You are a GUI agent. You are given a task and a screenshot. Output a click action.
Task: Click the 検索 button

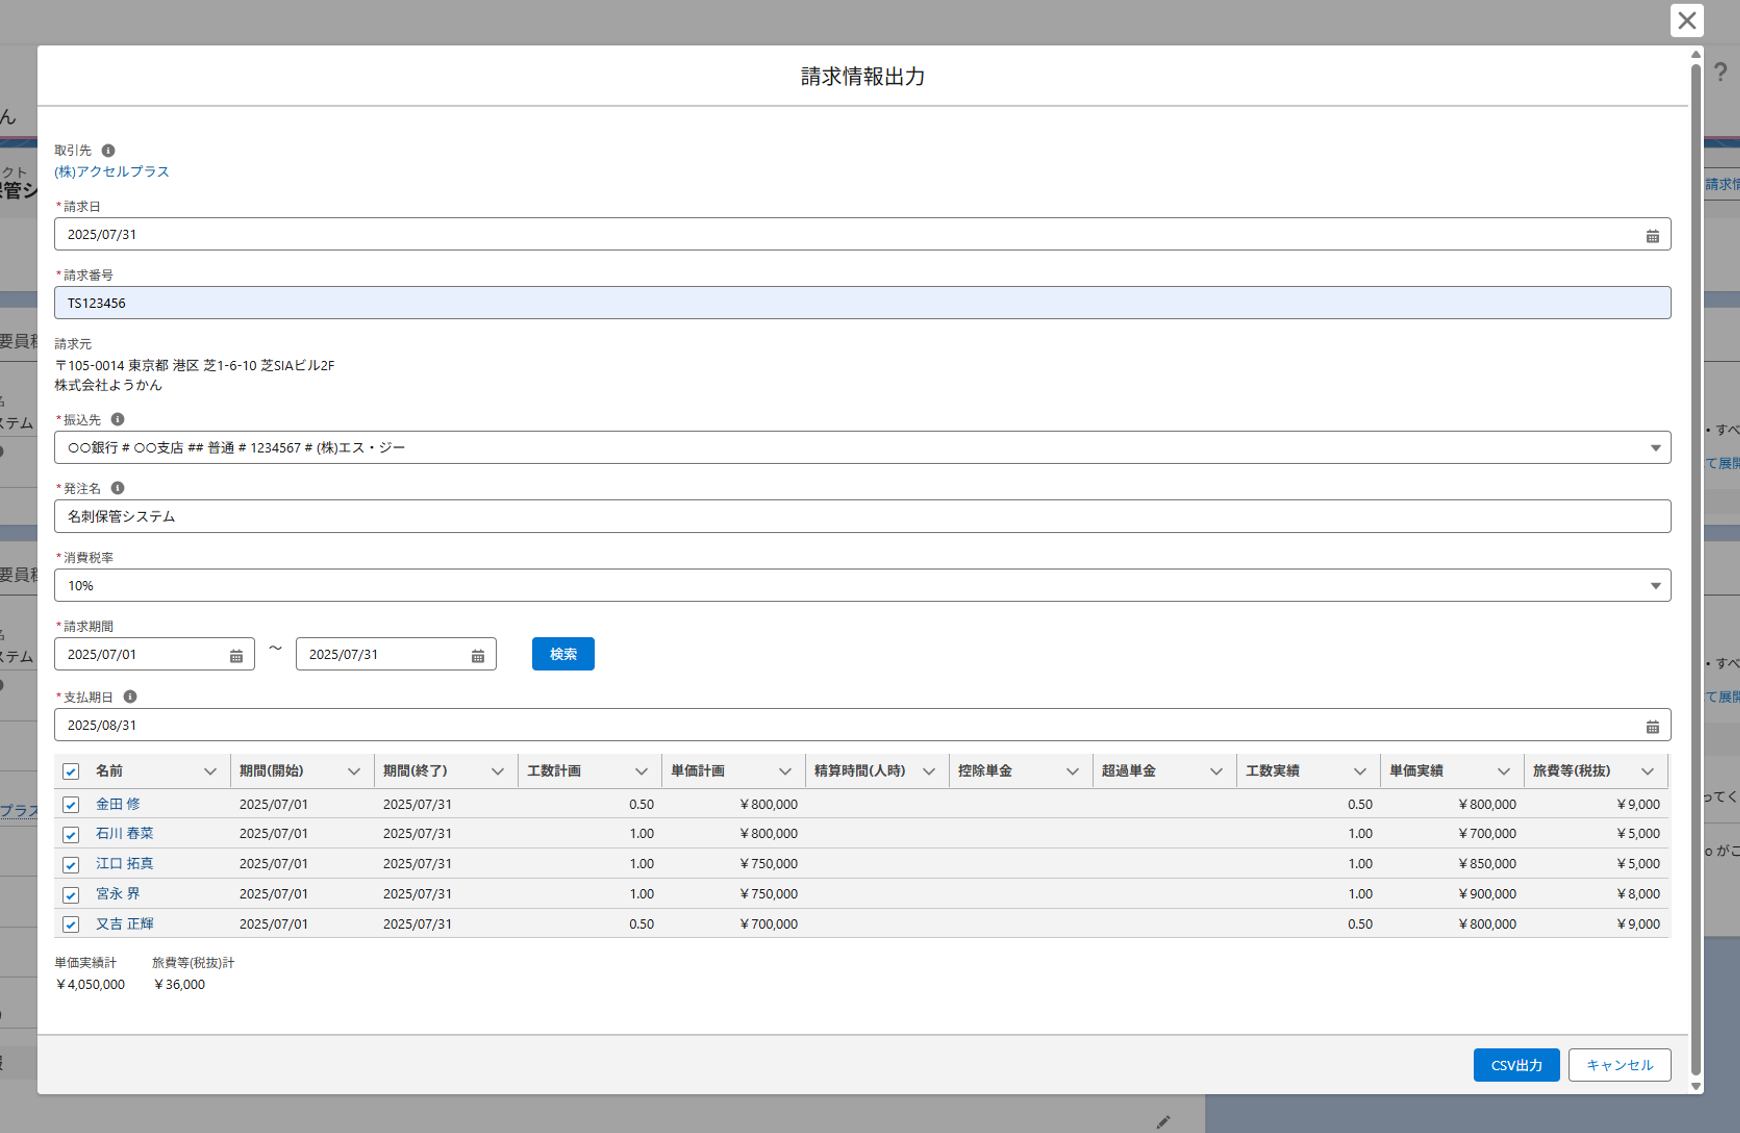(563, 654)
